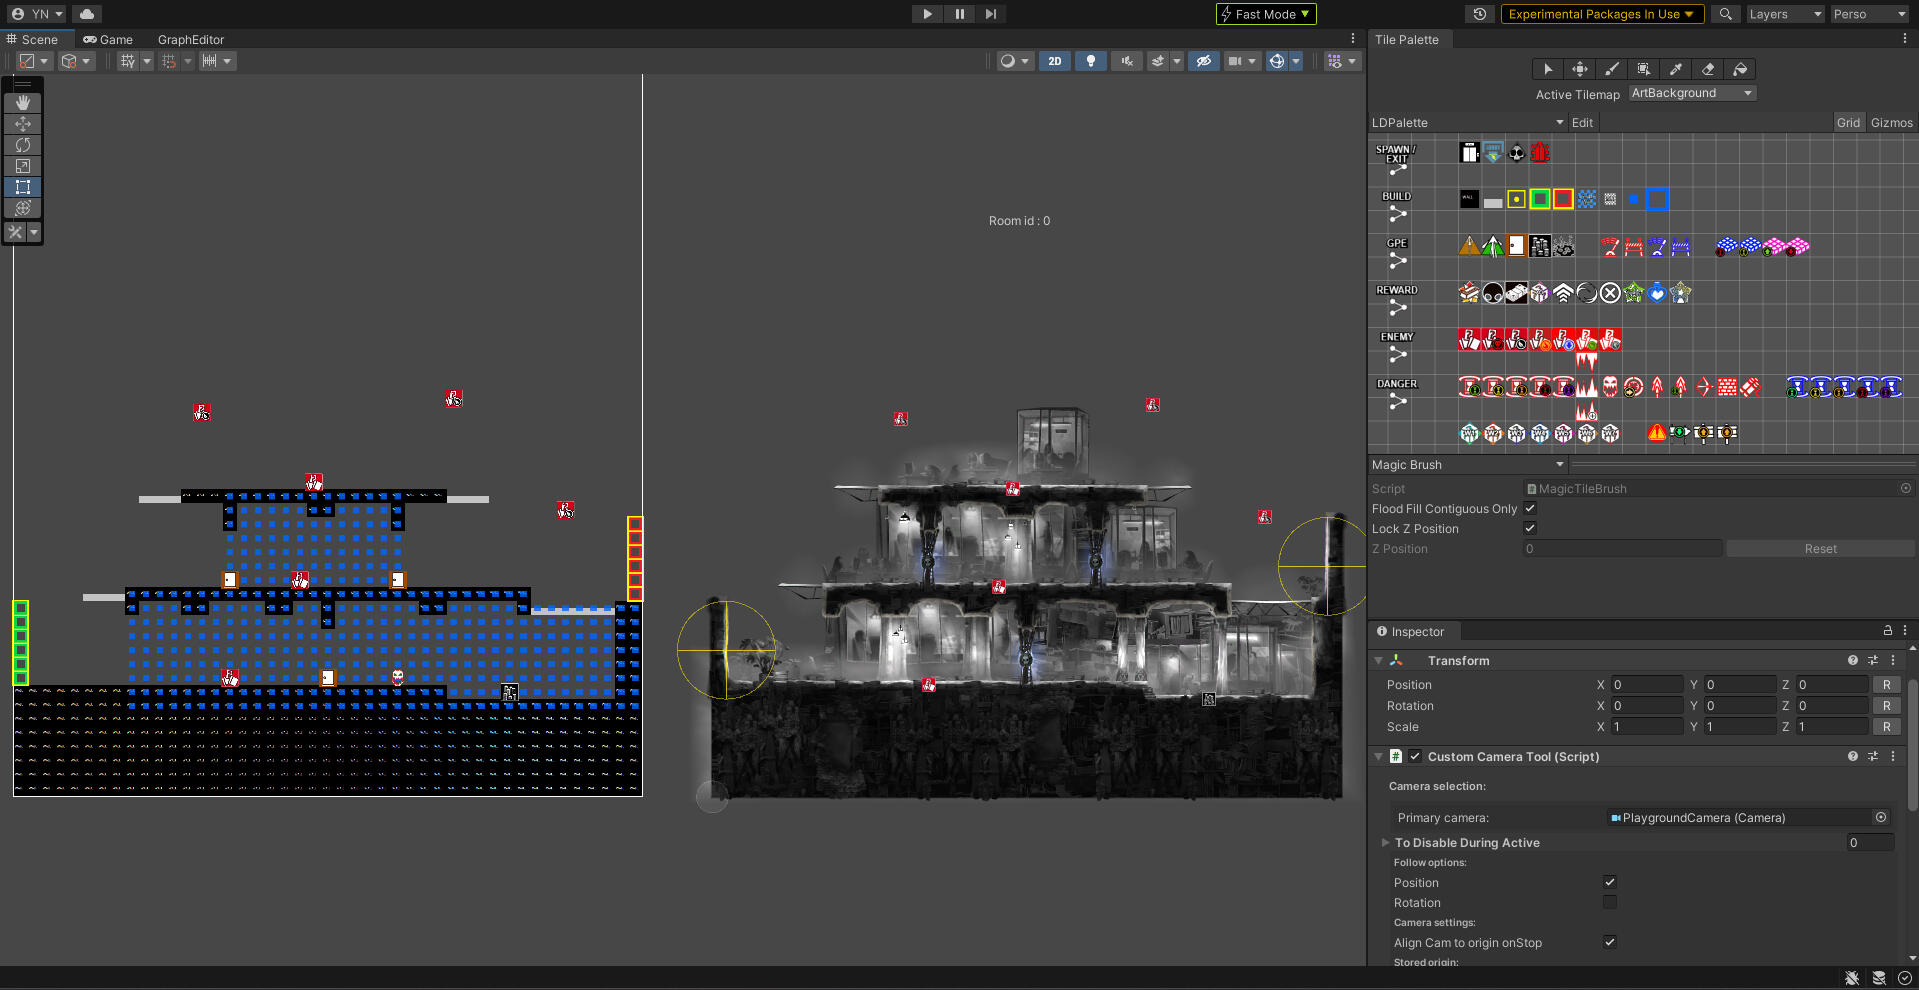
Task: Switch to the Game tab
Action: click(x=108, y=40)
